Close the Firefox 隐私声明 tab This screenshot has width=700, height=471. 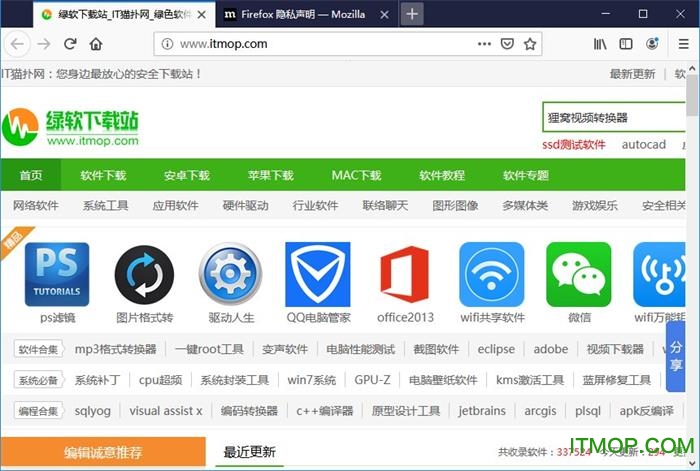pyautogui.click(x=384, y=15)
